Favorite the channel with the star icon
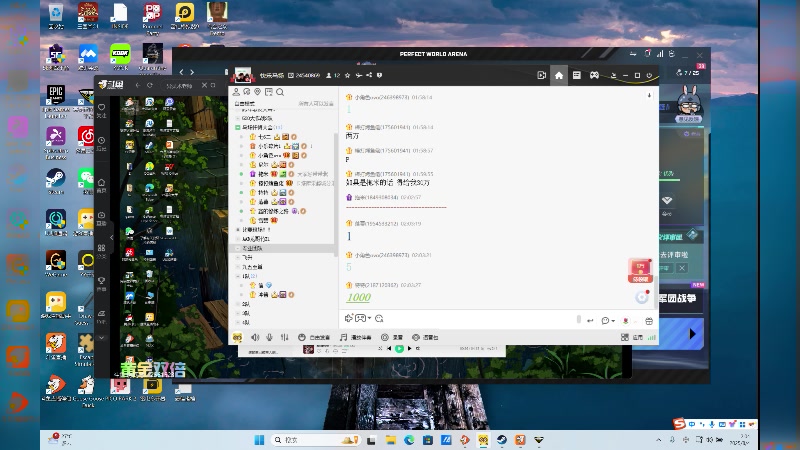 (x=347, y=76)
